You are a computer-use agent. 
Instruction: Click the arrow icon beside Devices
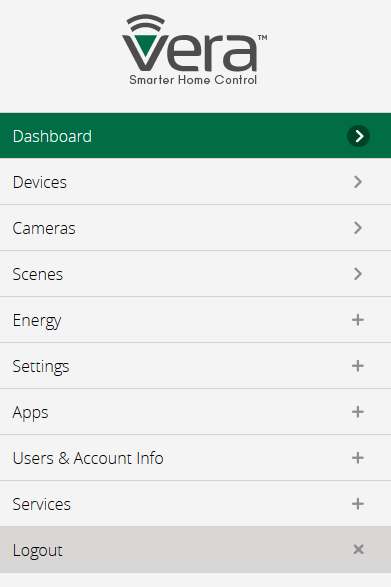click(358, 182)
